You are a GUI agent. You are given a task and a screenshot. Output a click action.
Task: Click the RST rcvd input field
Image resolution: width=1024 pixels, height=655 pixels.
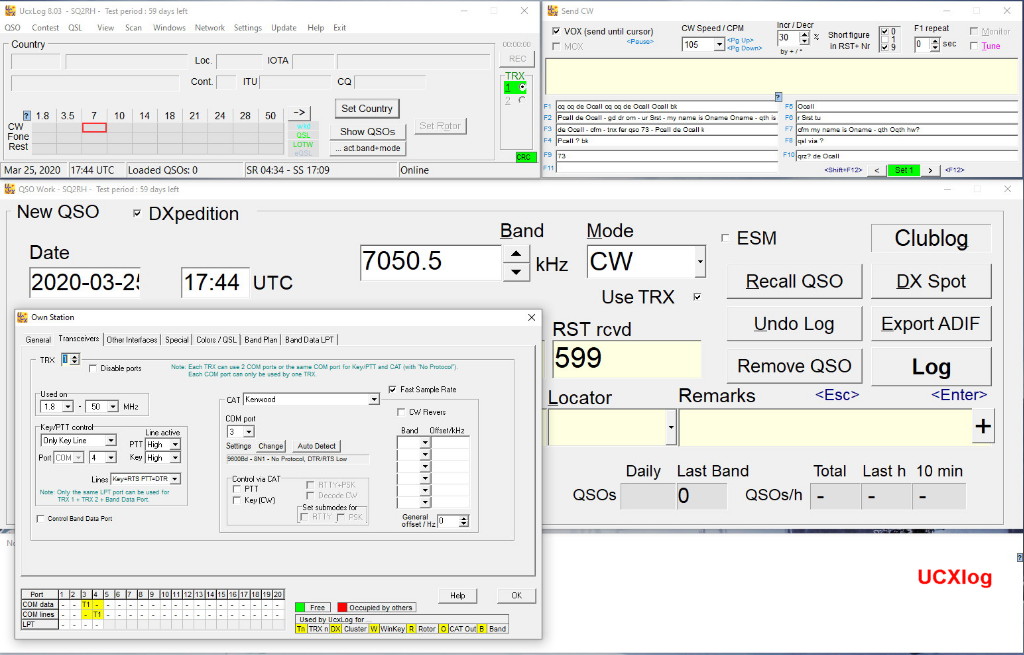pyautogui.click(x=626, y=359)
